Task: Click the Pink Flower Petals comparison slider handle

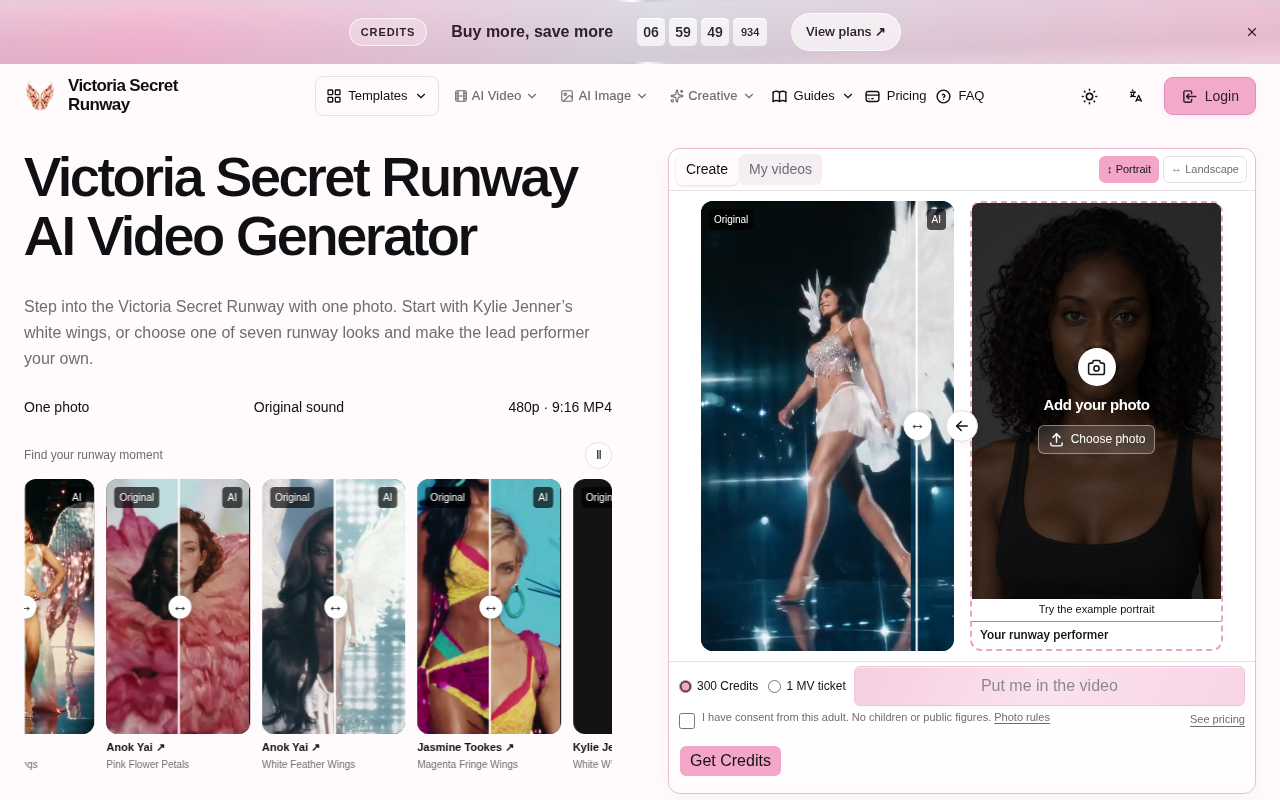Action: (179, 607)
